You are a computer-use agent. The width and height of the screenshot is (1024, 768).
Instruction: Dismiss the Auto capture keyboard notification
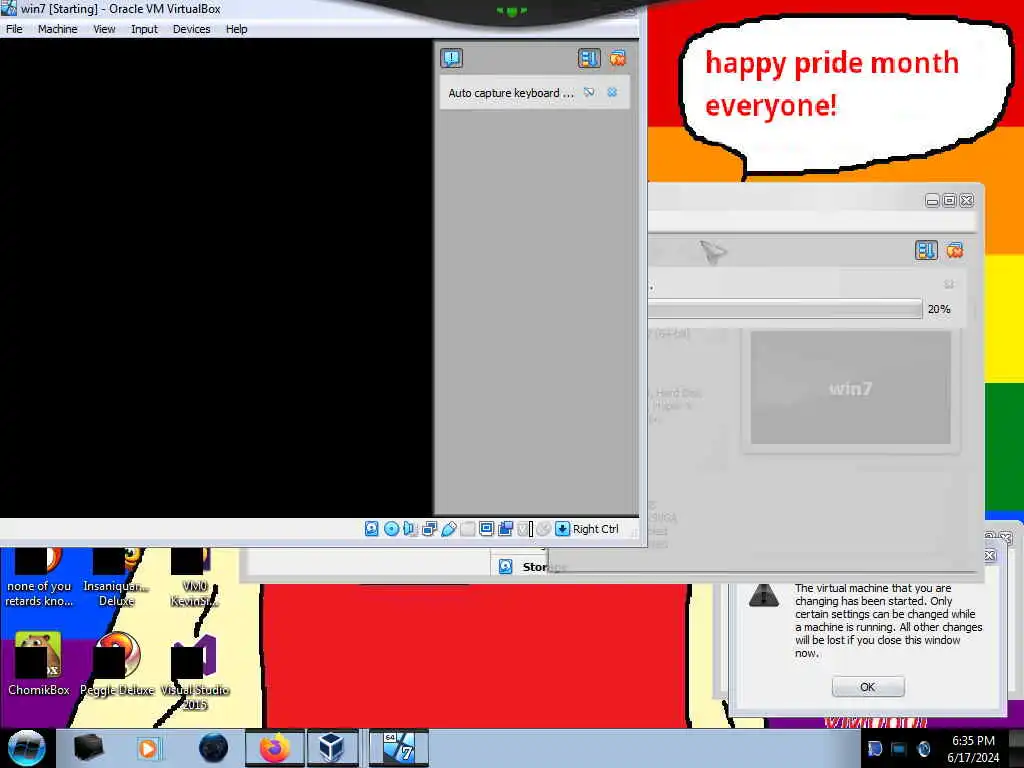coord(612,92)
